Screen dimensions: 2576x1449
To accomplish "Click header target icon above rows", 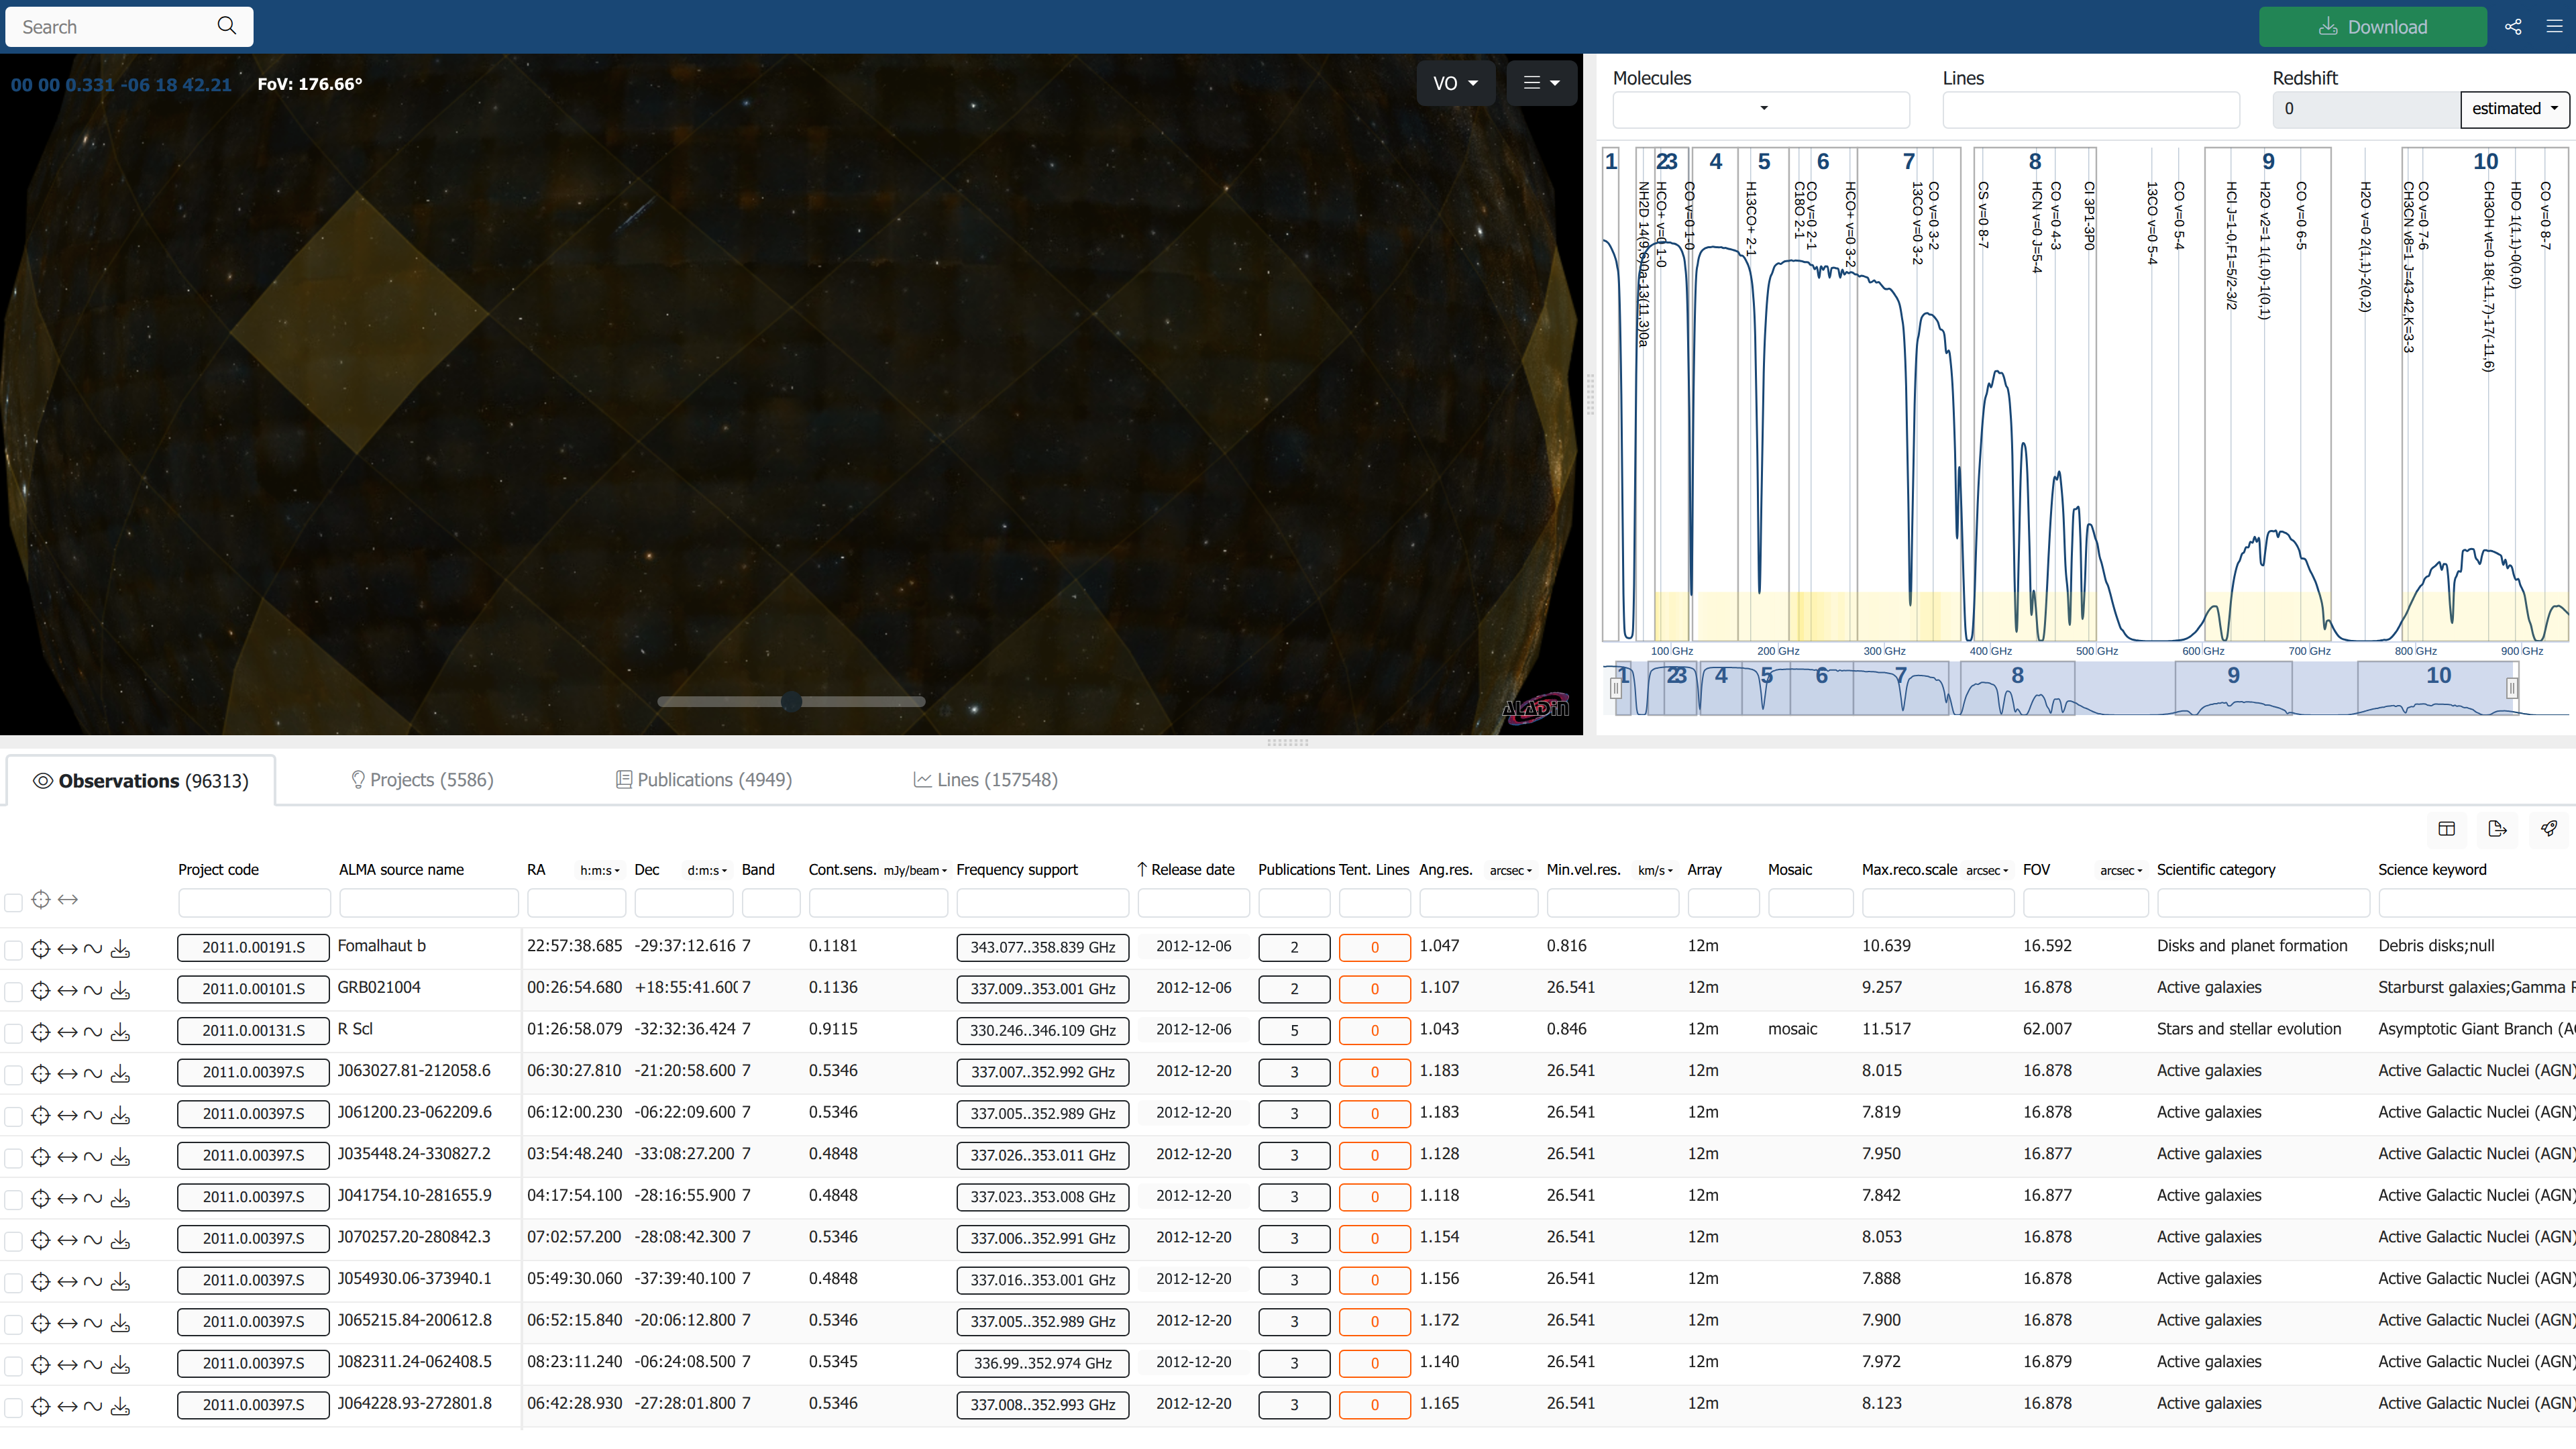I will pyautogui.click(x=40, y=899).
